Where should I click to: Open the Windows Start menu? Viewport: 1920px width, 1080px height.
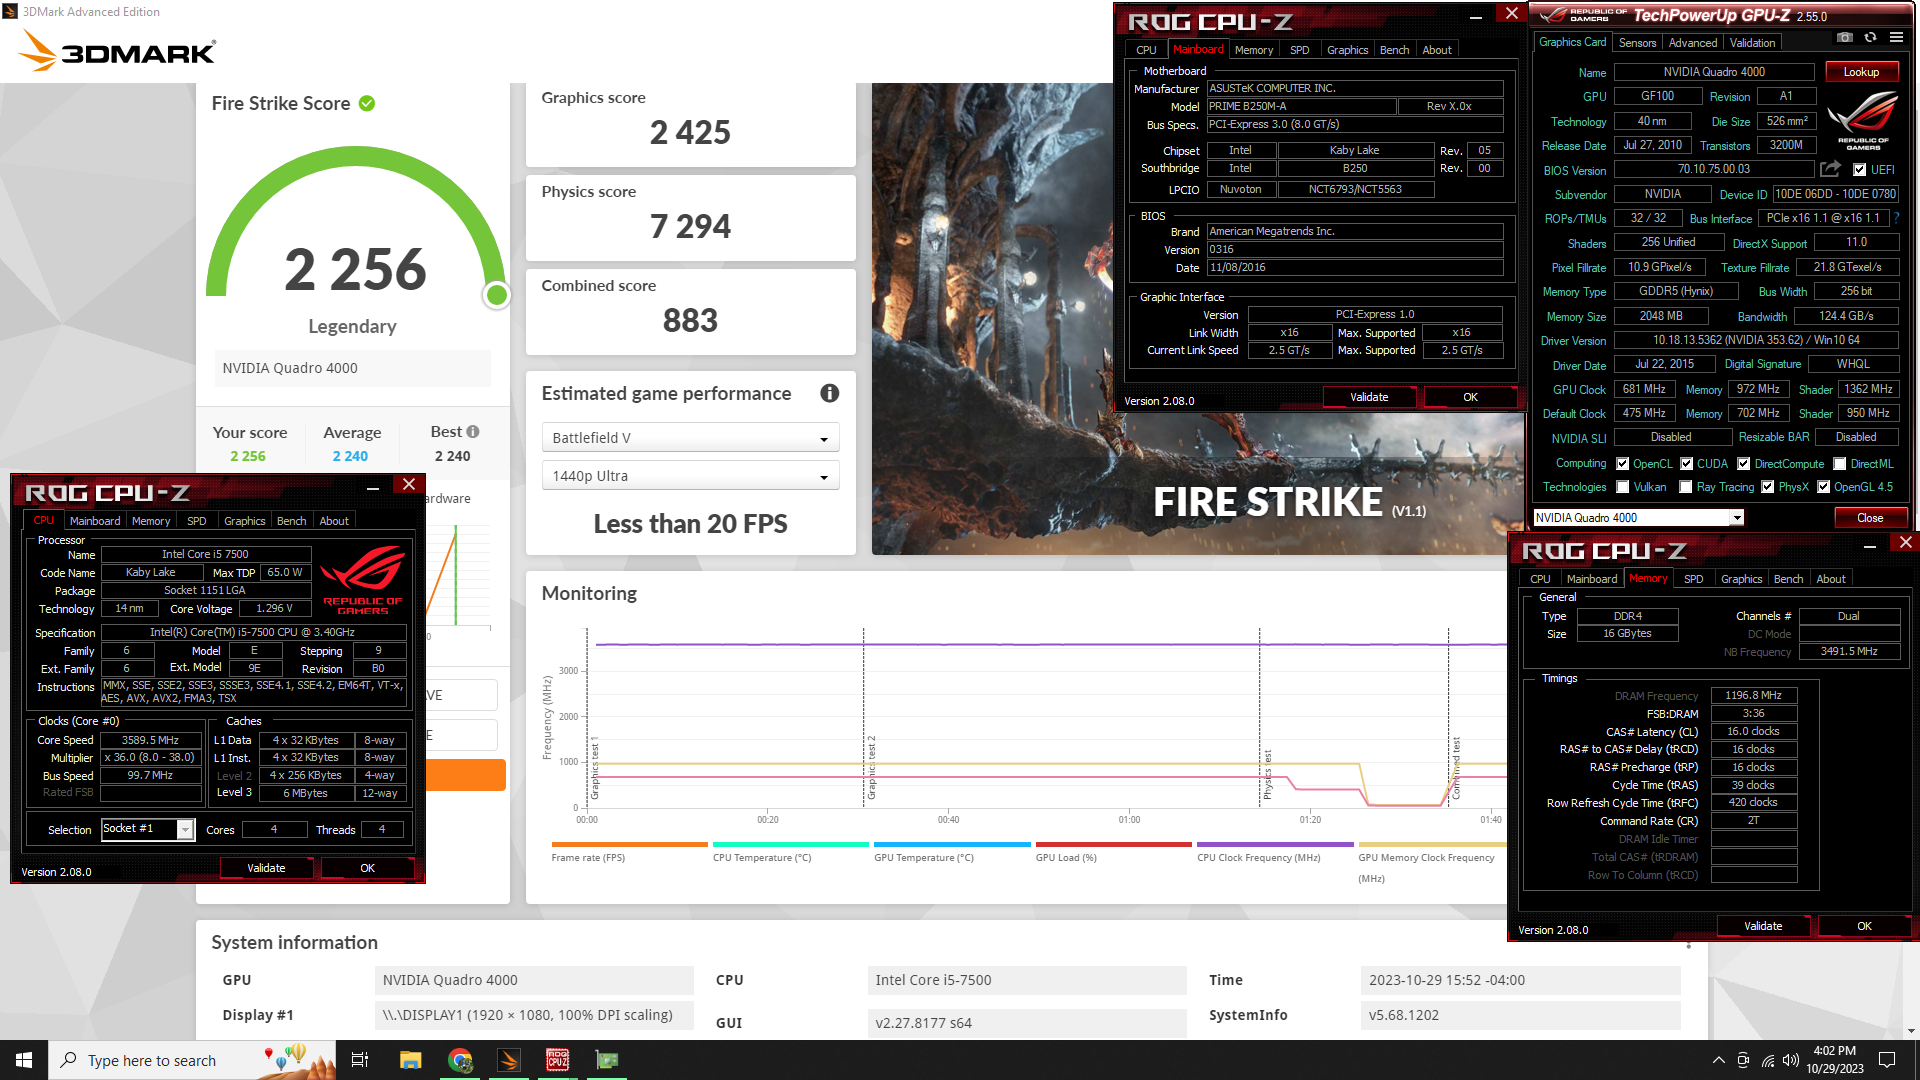point(24,1060)
